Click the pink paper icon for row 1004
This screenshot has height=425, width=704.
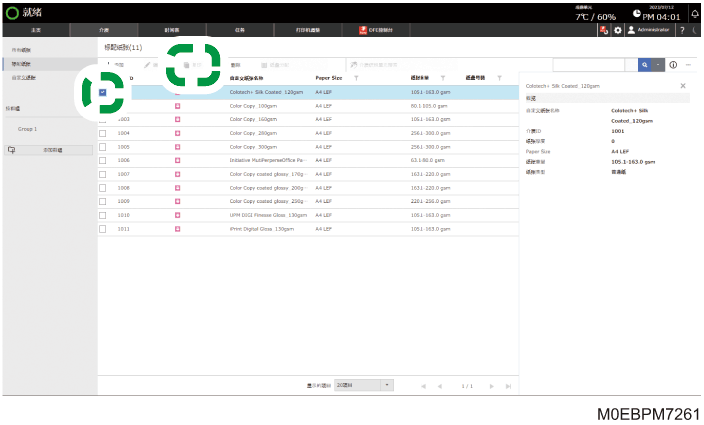(177, 133)
